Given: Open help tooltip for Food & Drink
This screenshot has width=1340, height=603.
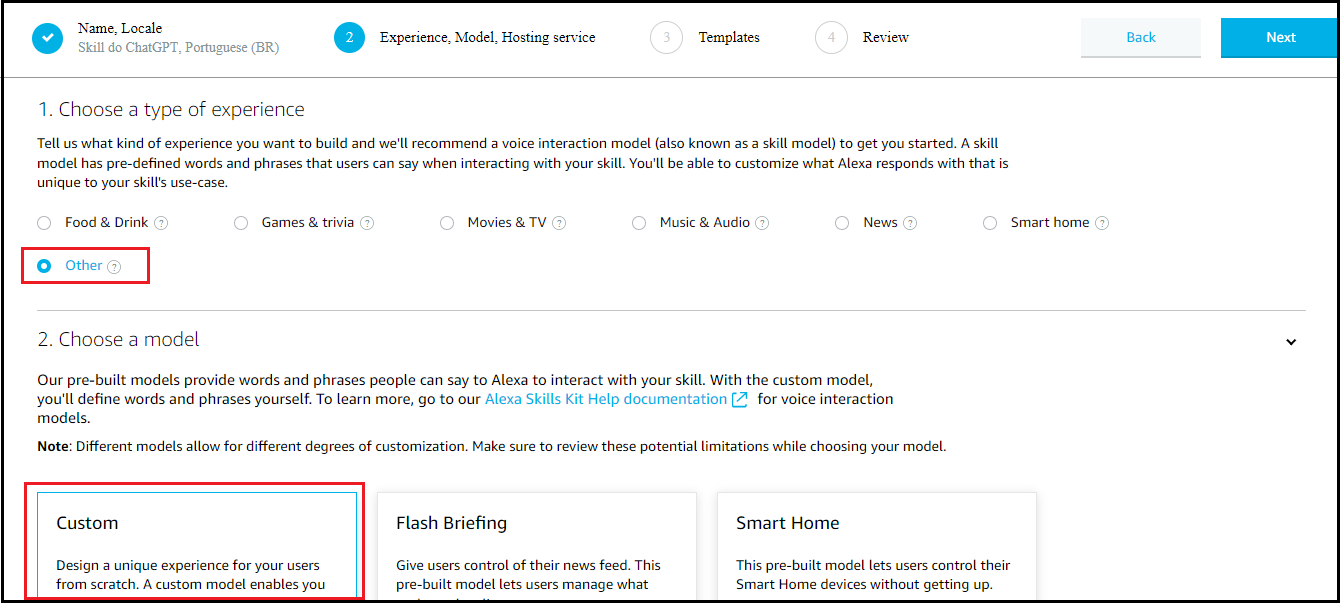Looking at the screenshot, I should point(161,223).
